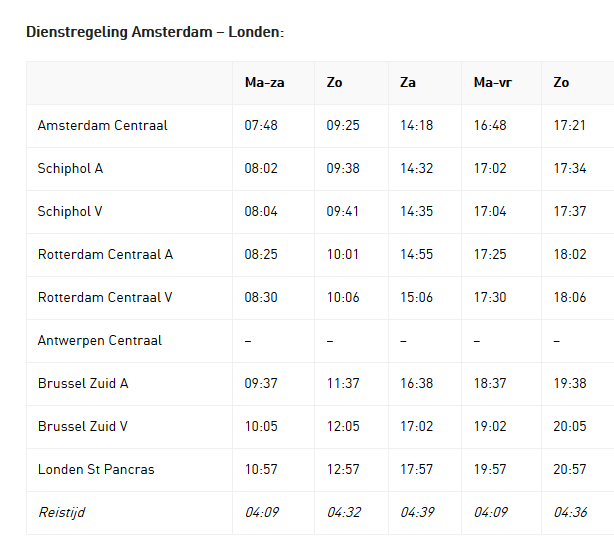The width and height of the screenshot is (614, 551).
Task: Click the Brussel Zuid A row label
Action: 83,383
